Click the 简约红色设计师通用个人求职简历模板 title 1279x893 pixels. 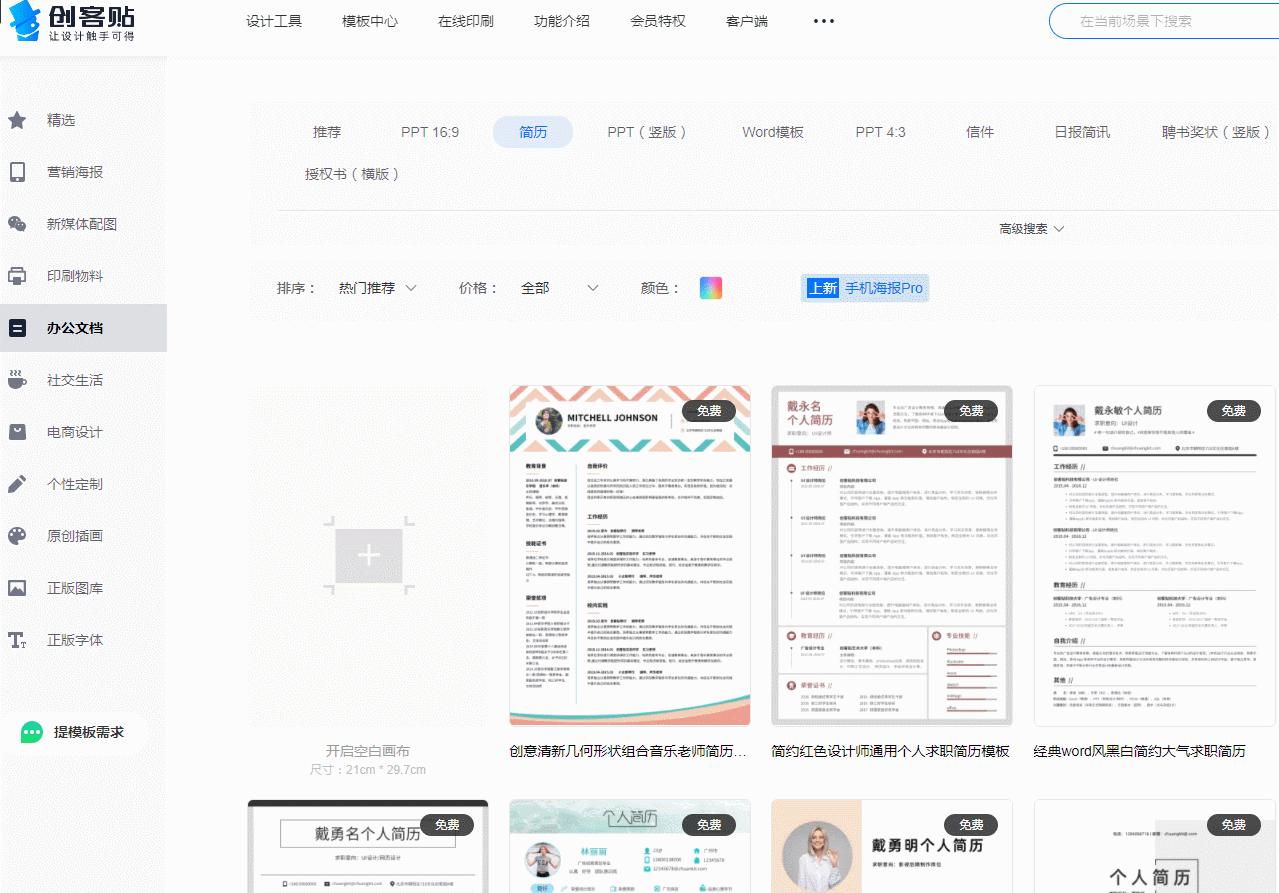click(890, 751)
